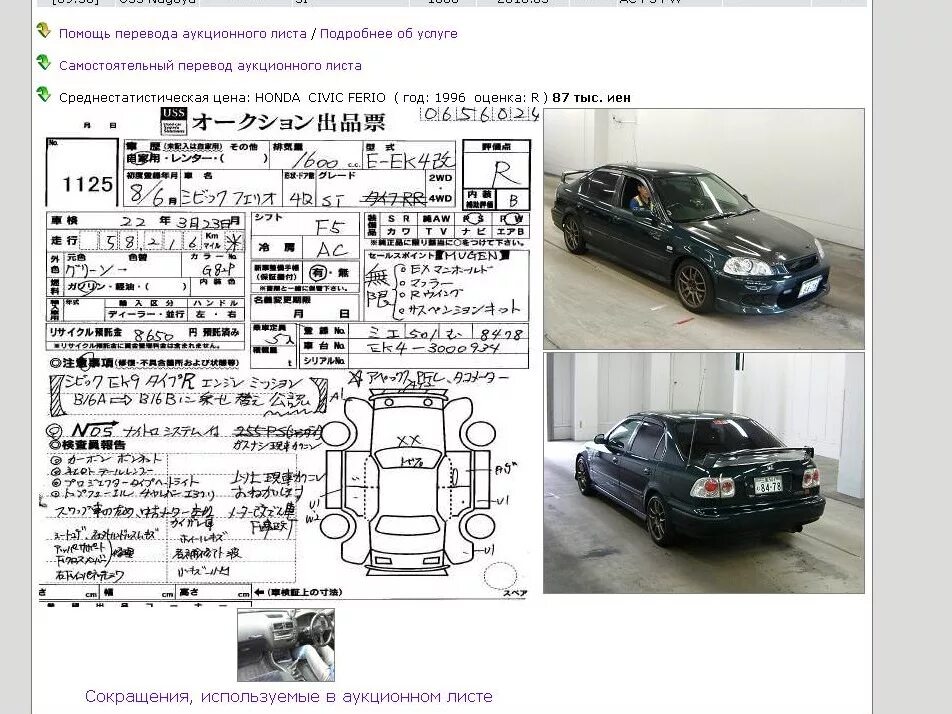Click 'HONDA CIVIC FERIO' model text
Screen dimensions: 952x714
pos(320,98)
